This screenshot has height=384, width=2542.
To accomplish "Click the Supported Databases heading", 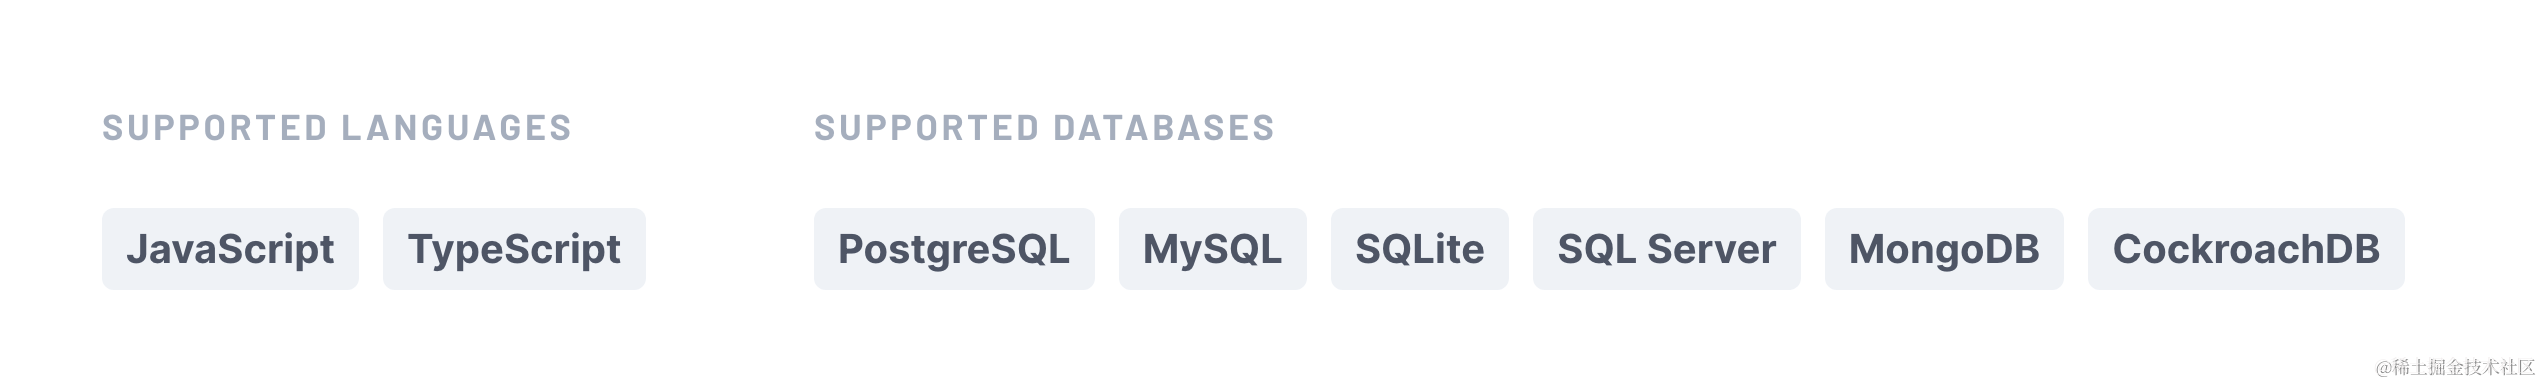I will click(x=1045, y=128).
